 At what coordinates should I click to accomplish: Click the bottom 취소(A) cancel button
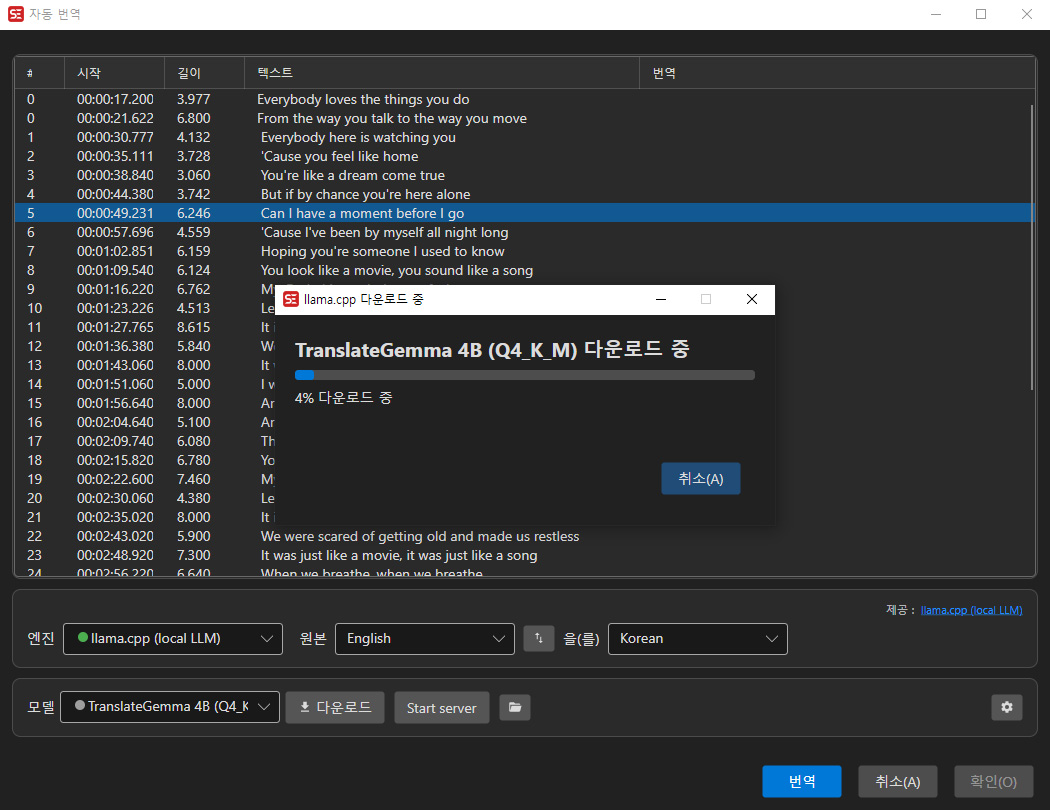(x=897, y=781)
